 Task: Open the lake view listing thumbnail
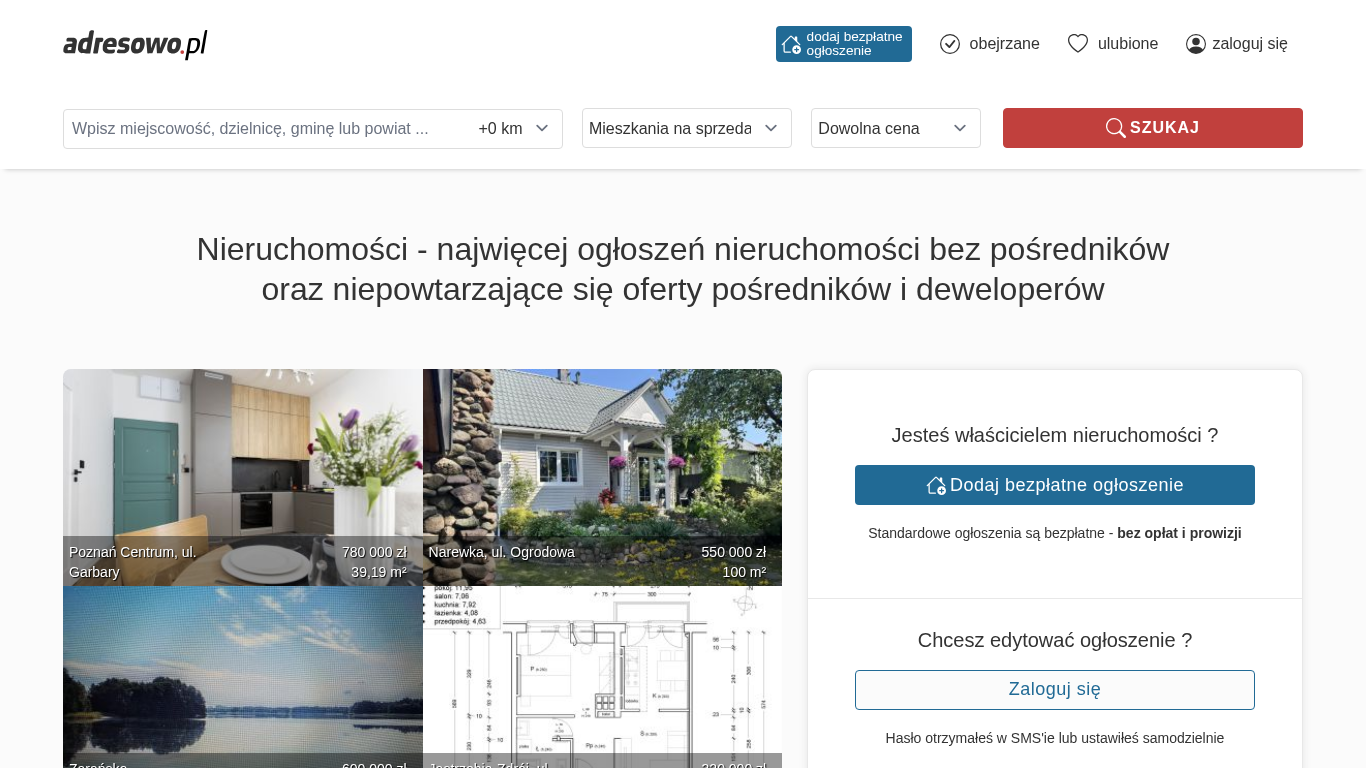[x=242, y=670]
